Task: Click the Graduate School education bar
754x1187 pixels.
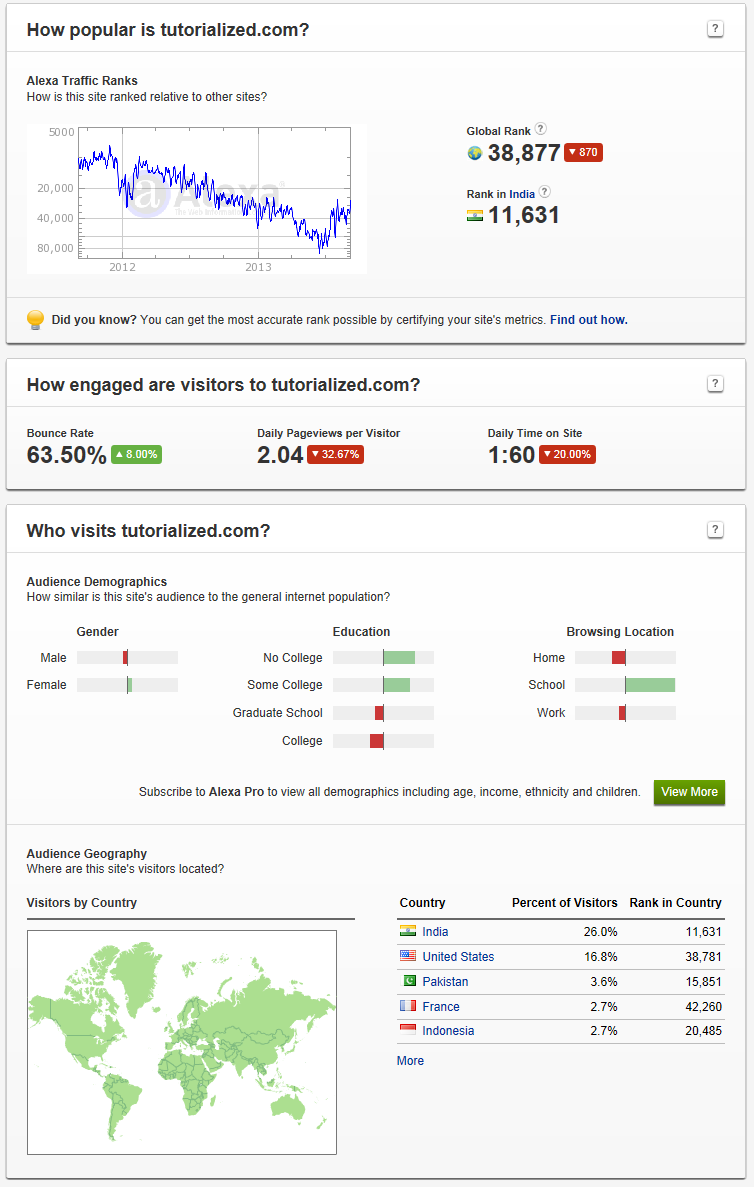Action: click(383, 712)
